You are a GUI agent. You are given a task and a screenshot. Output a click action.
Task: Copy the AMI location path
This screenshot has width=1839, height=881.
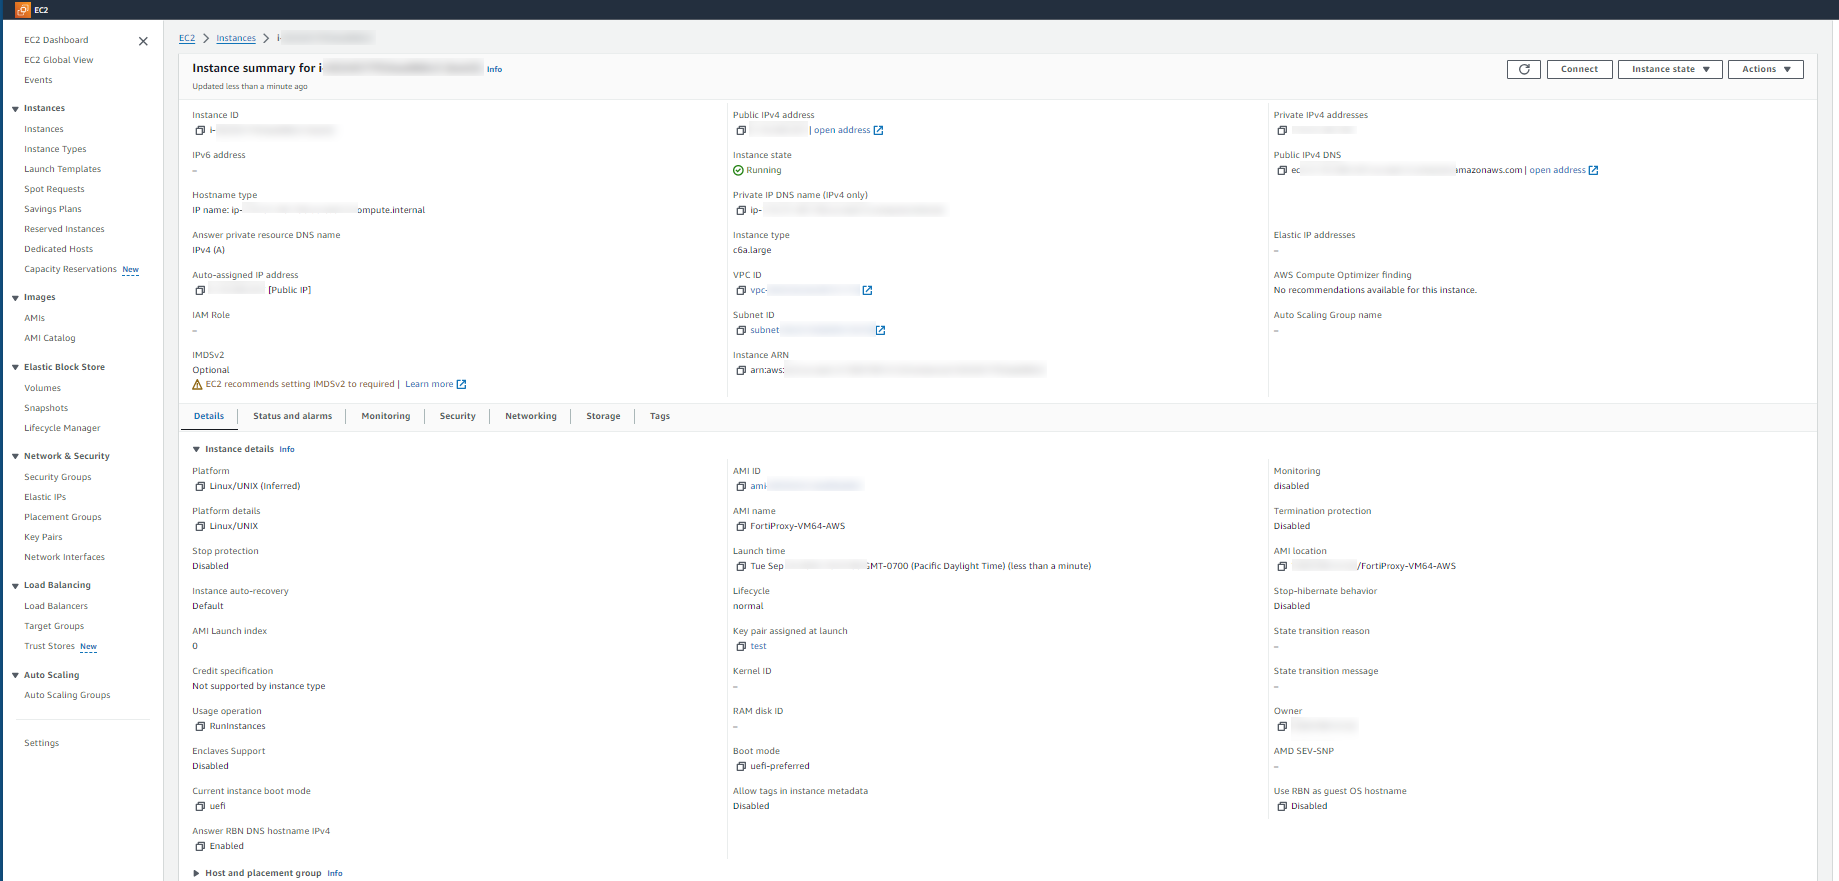(x=1282, y=566)
